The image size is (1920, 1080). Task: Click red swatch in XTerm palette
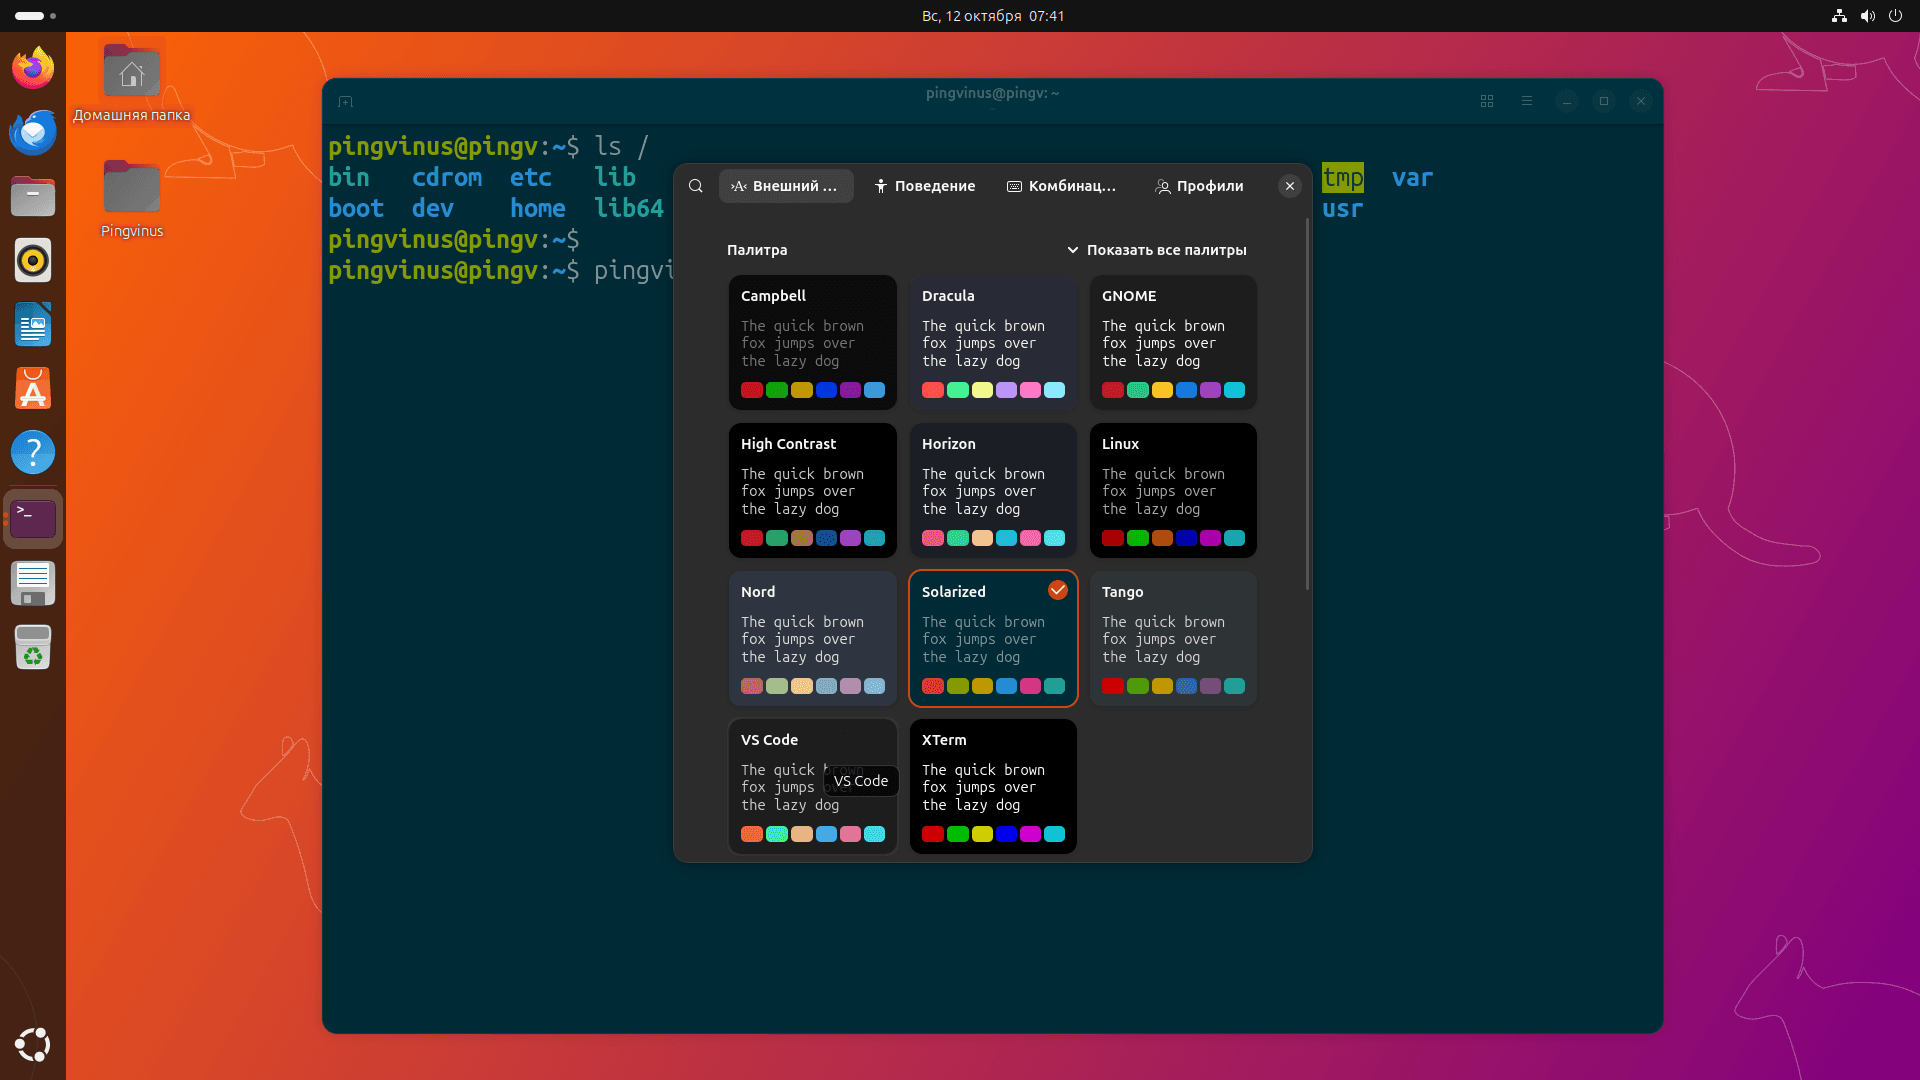tap(932, 834)
